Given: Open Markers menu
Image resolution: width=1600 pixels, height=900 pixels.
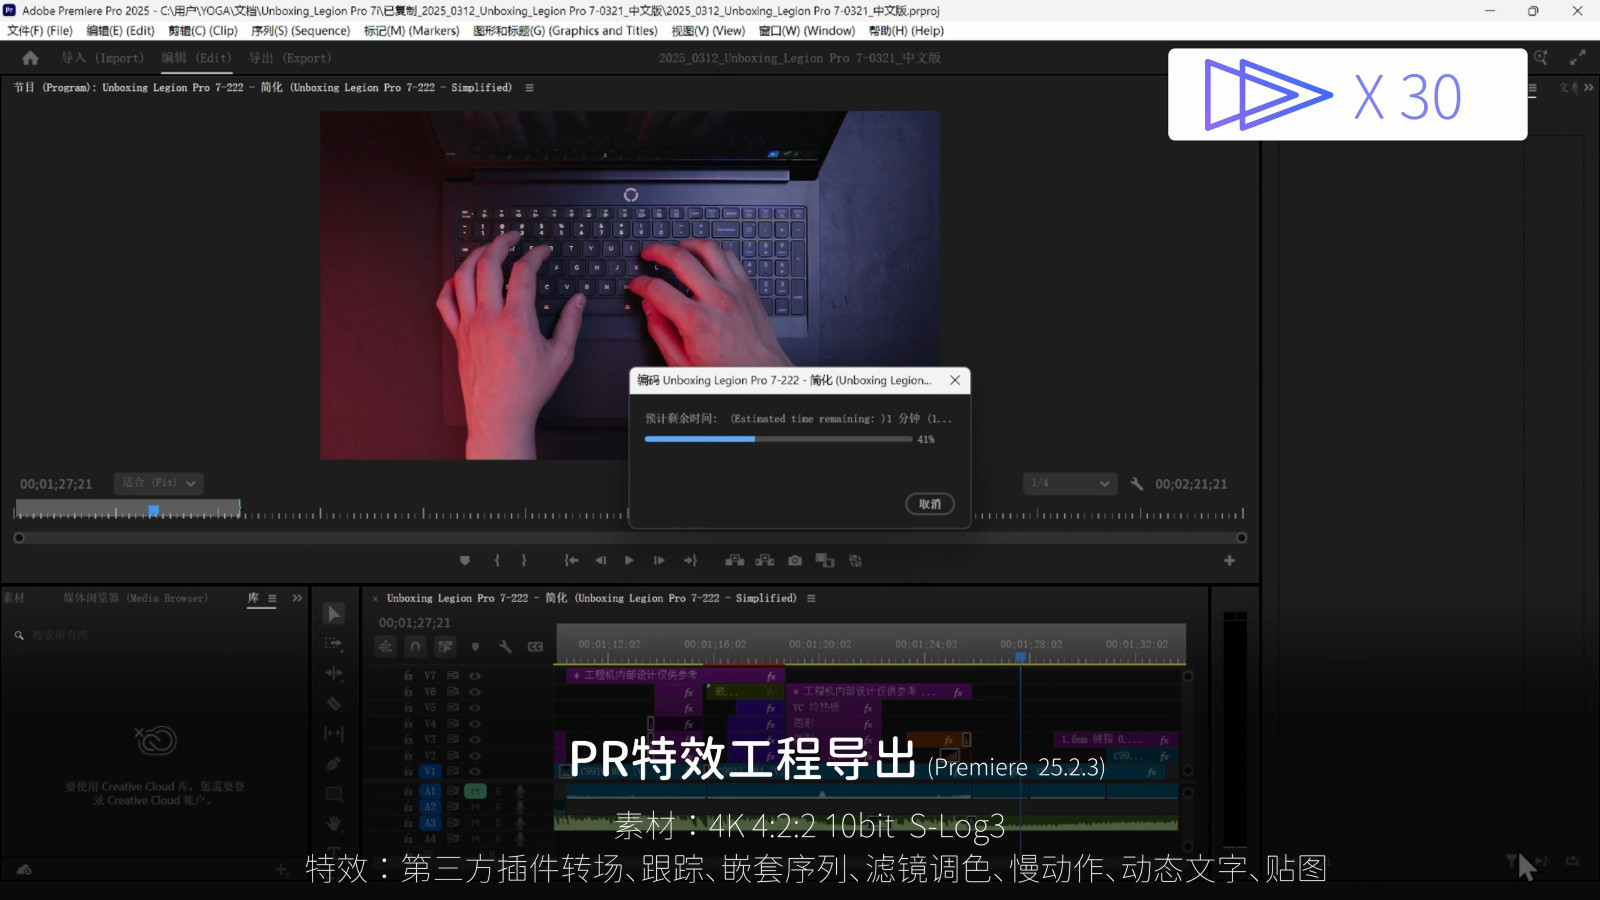Looking at the screenshot, I should 411,31.
